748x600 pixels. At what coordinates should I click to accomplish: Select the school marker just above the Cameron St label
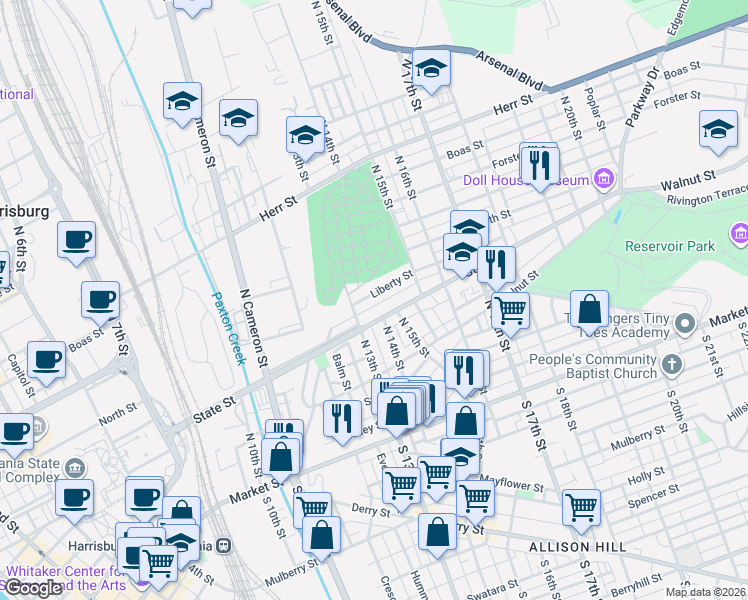[x=182, y=103]
